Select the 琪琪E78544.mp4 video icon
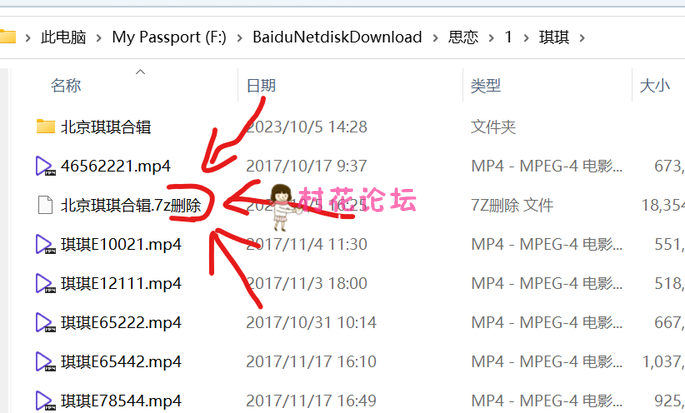Screen dimensions: 685x413 (45, 401)
